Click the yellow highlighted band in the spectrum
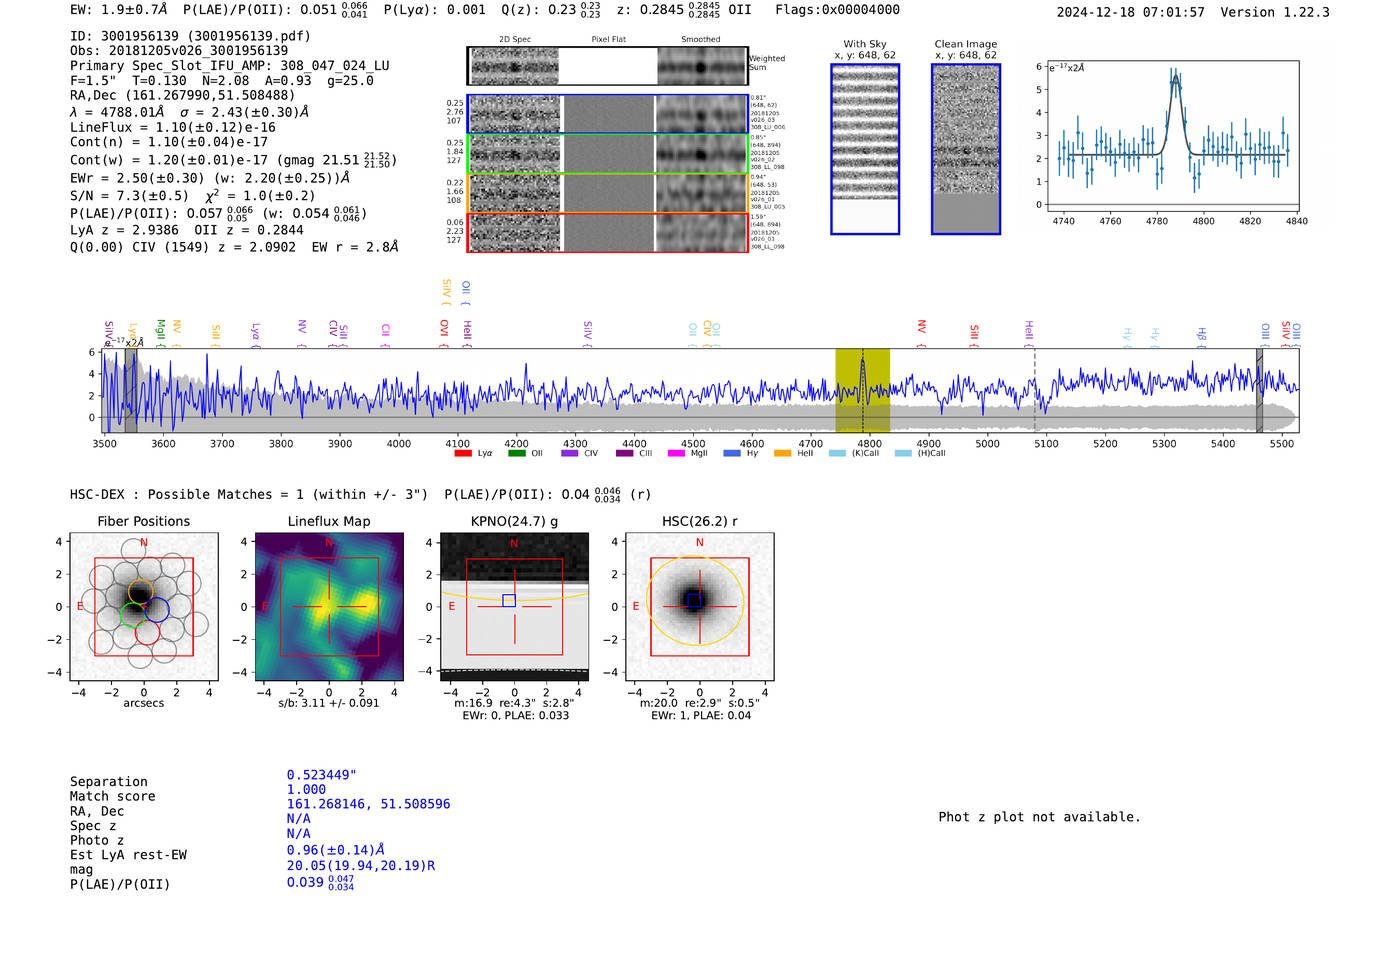The height and width of the screenshot is (953, 1400). pos(862,391)
